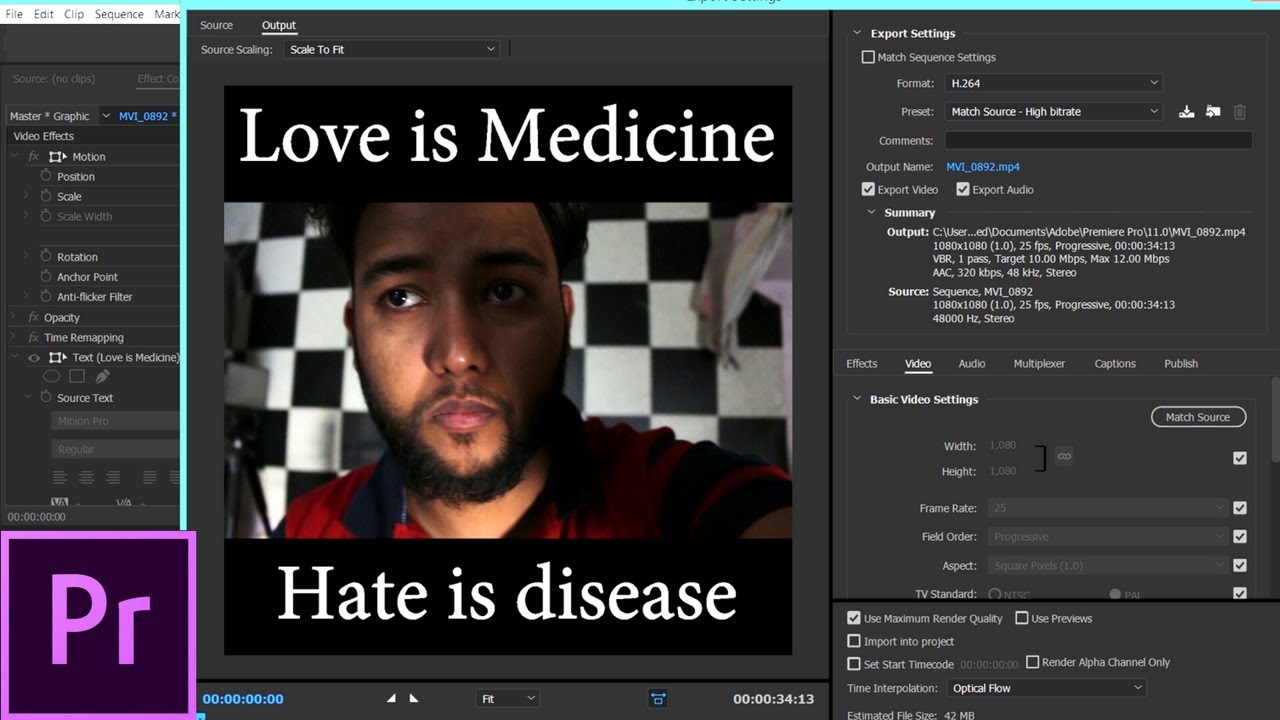This screenshot has width=1280, height=720.
Task: Click the Set In Point marker
Action: (391, 698)
